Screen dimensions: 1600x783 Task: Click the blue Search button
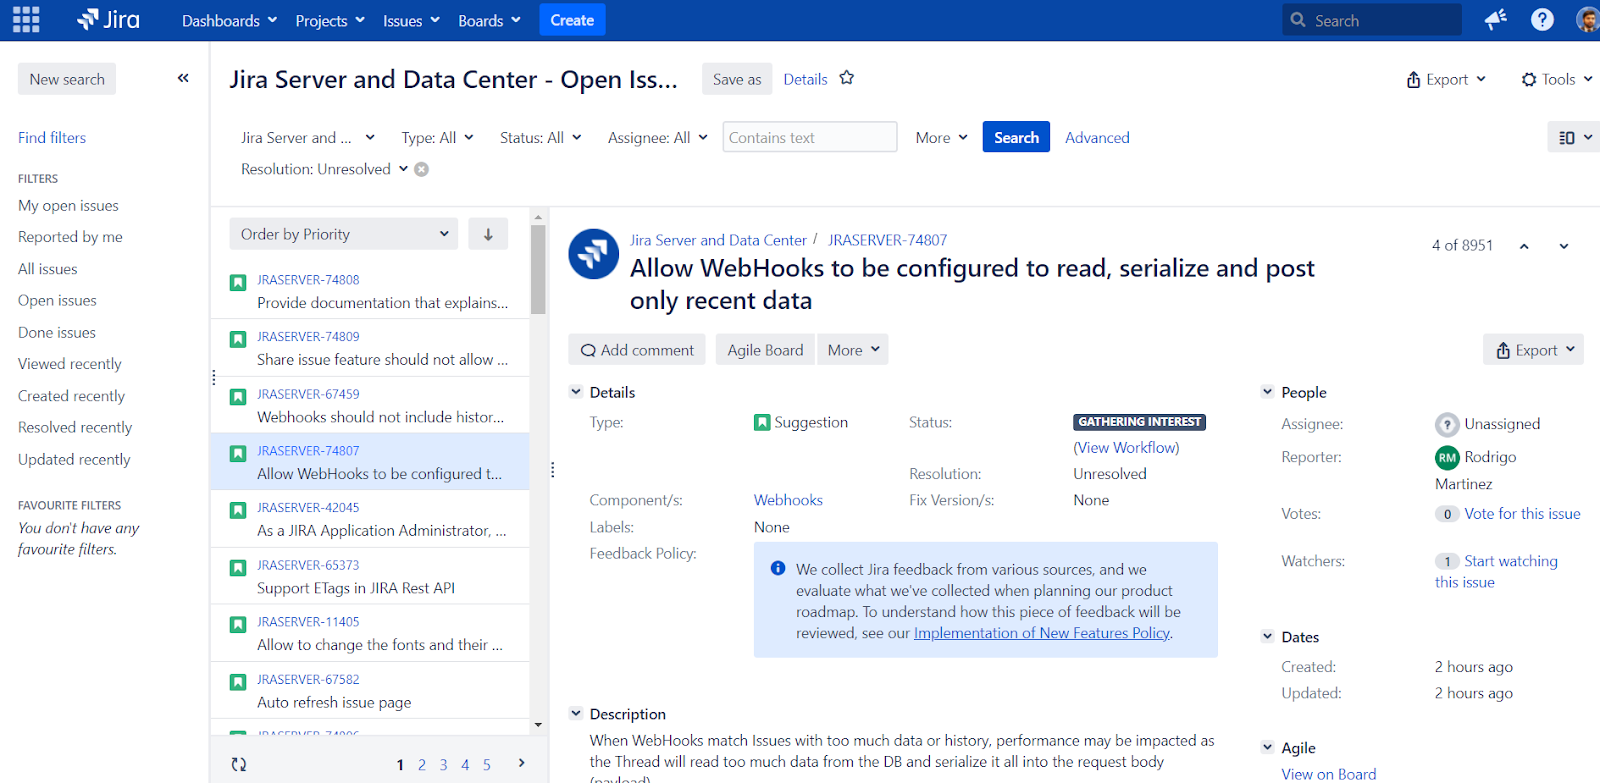[x=1016, y=137]
